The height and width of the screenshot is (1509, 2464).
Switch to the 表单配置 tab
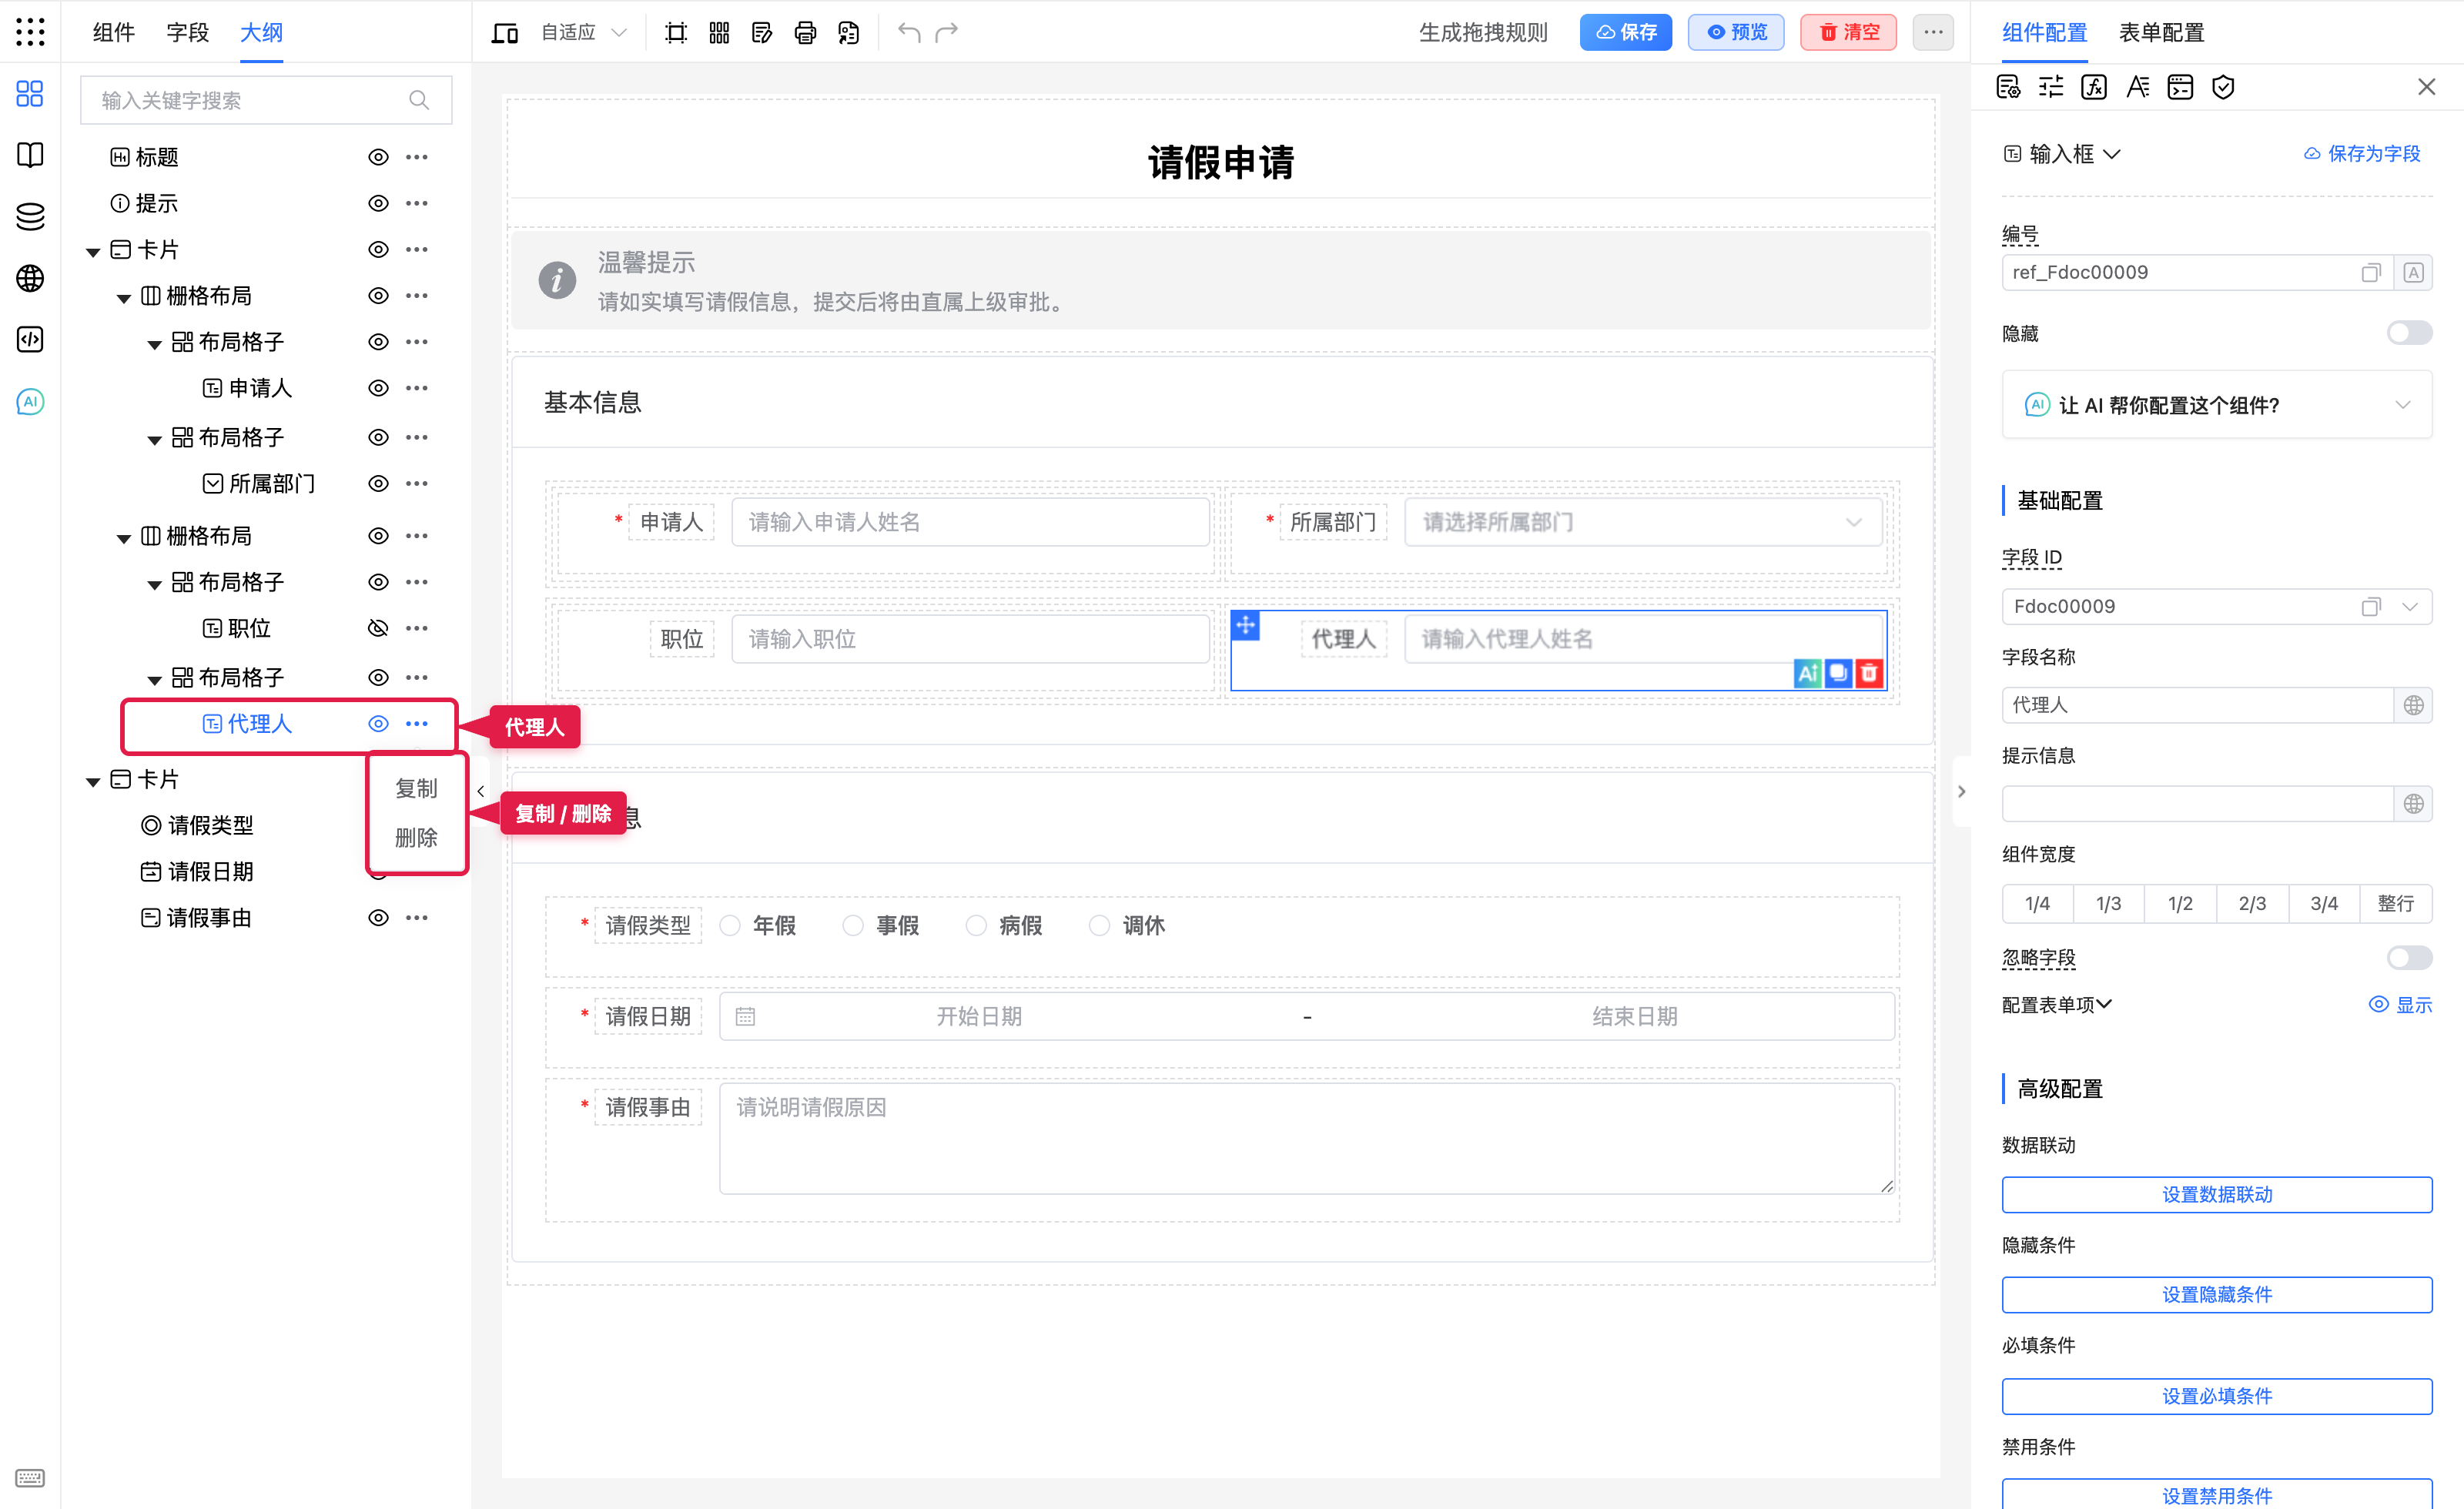(x=2162, y=32)
